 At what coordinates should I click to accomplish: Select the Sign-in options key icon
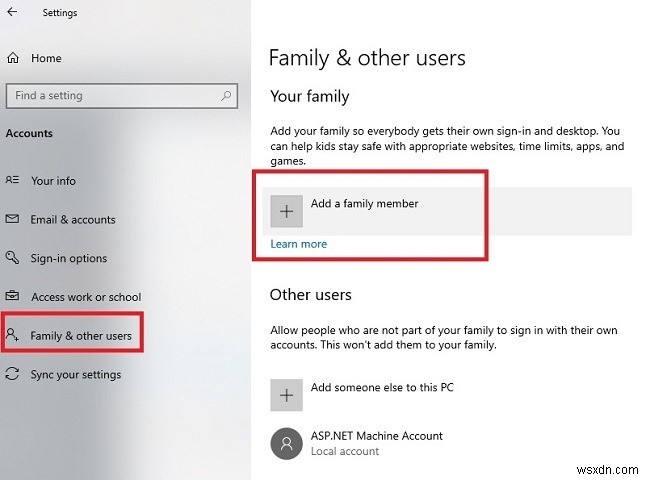pyautogui.click(x=12, y=257)
